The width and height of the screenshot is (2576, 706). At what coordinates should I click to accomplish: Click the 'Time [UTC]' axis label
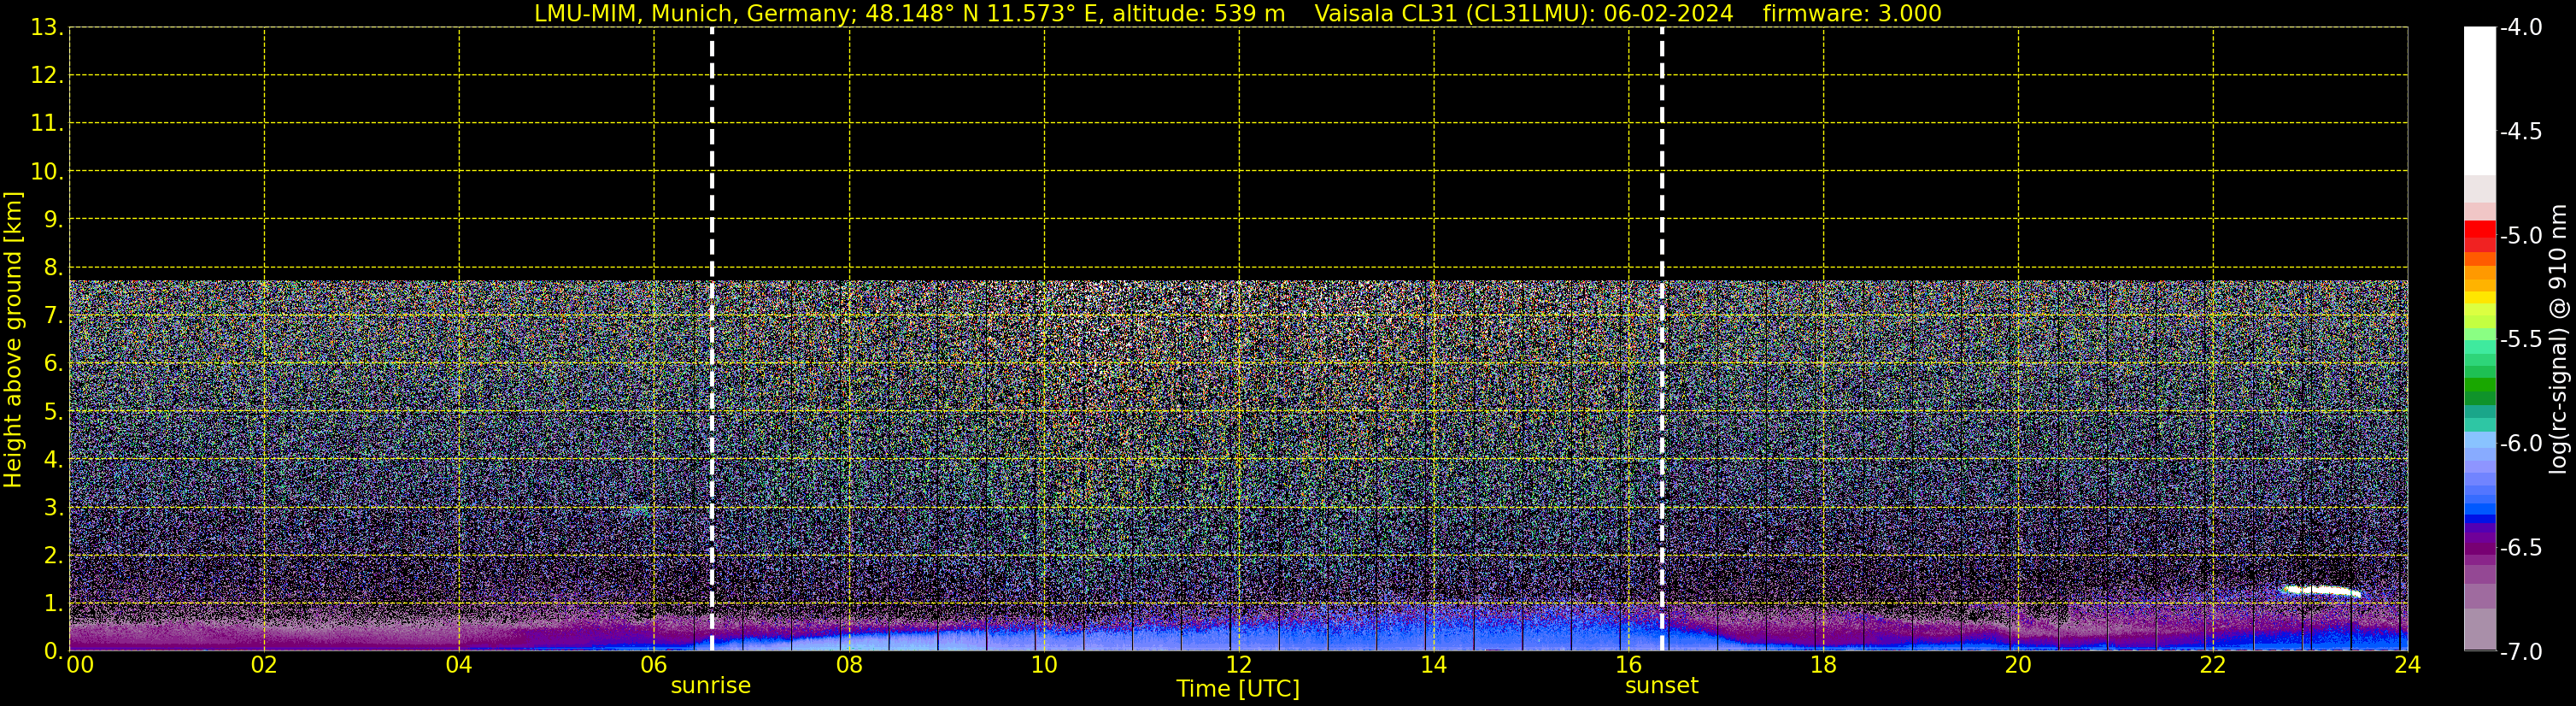(x=1238, y=689)
